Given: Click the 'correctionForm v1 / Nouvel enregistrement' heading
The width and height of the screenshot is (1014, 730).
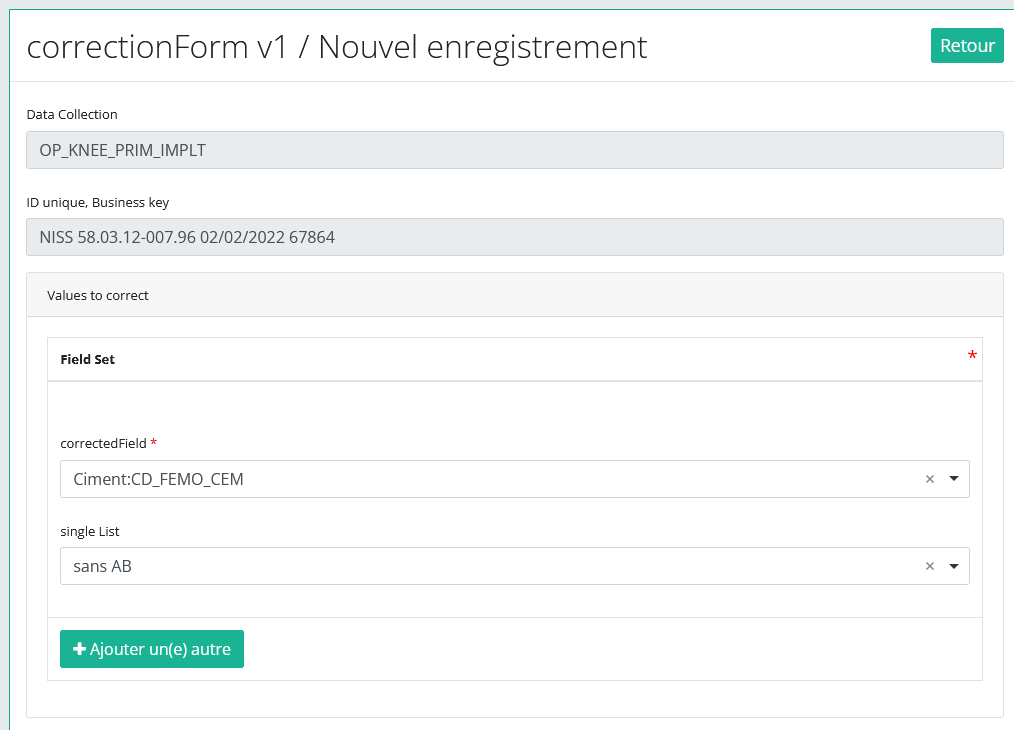Looking at the screenshot, I should (x=337, y=46).
